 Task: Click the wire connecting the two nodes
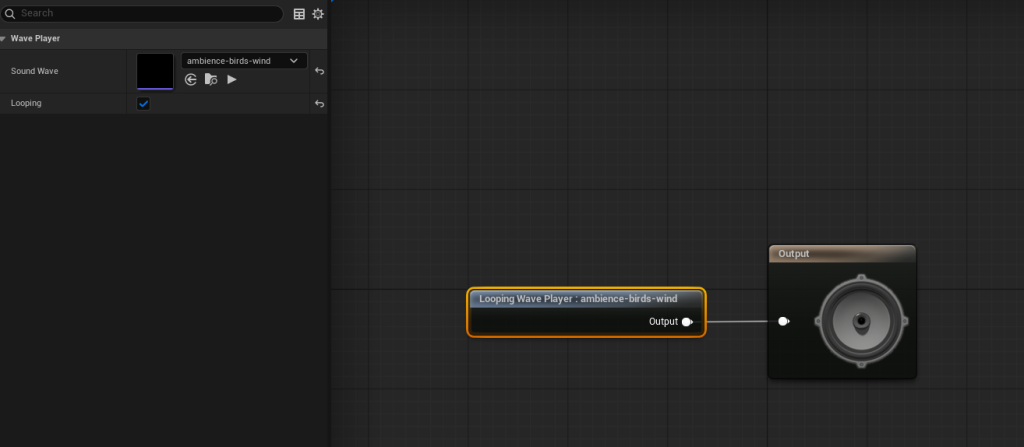(x=735, y=322)
